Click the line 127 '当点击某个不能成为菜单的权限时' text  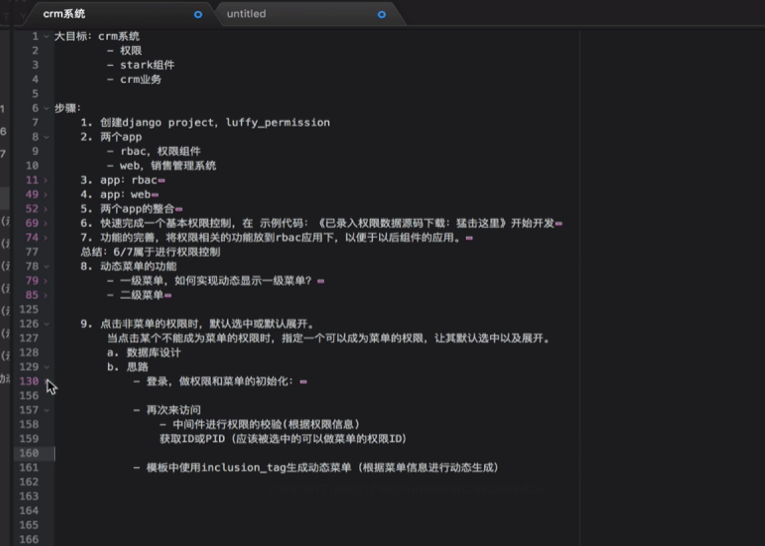pos(328,338)
